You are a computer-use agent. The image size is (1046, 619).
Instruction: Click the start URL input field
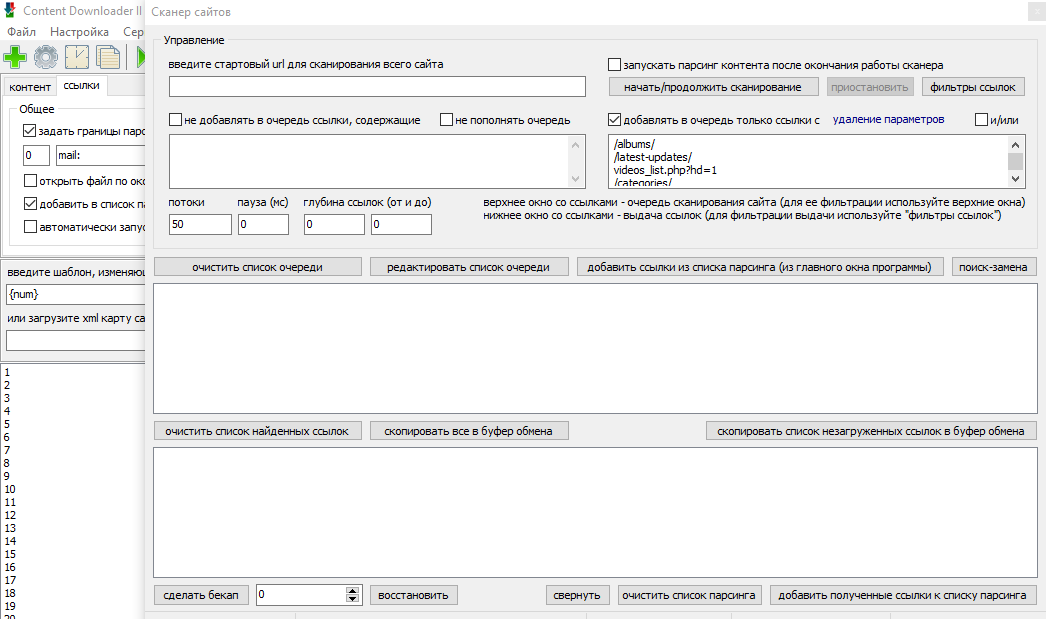click(377, 87)
